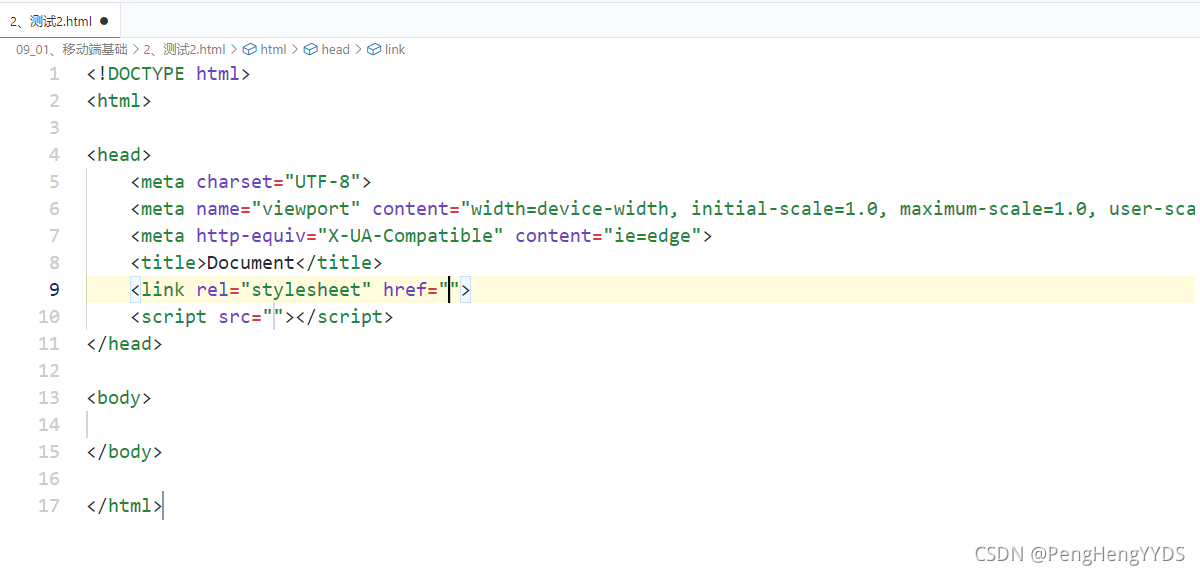Open the 09_01、移动端基础 breadcrumb folder
The height and width of the screenshot is (575, 1200).
72,49
